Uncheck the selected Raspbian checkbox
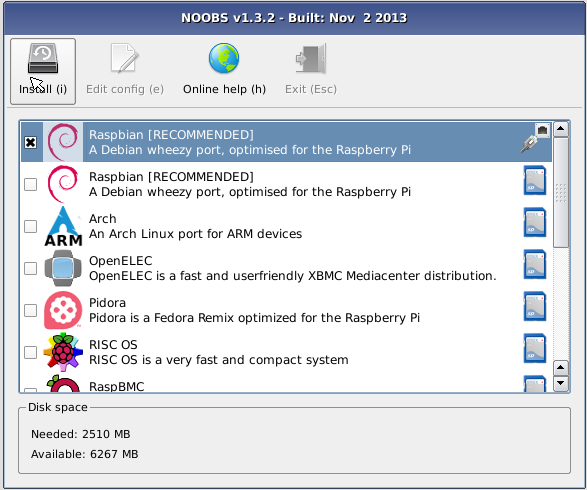 tap(30, 142)
